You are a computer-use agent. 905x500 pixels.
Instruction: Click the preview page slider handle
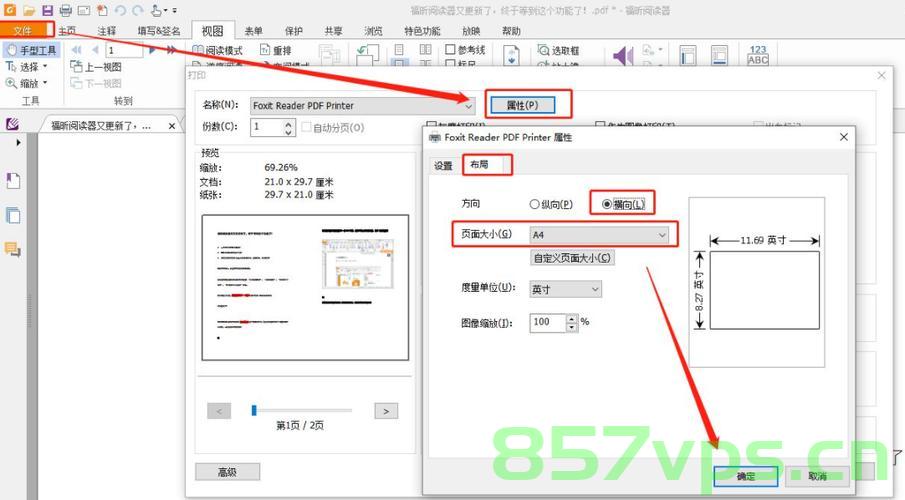coord(254,410)
